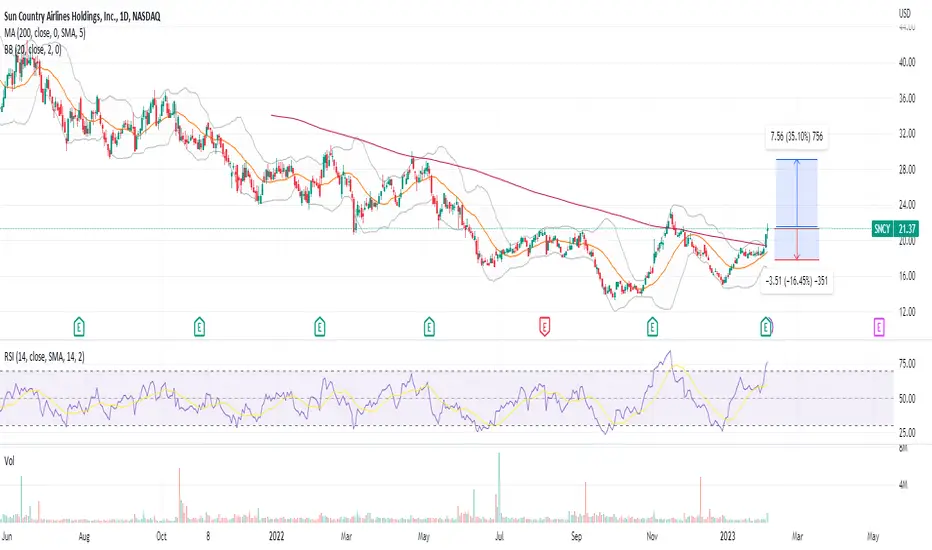Select the MA 200 indicator legend
This screenshot has width=932, height=550.
coord(45,33)
